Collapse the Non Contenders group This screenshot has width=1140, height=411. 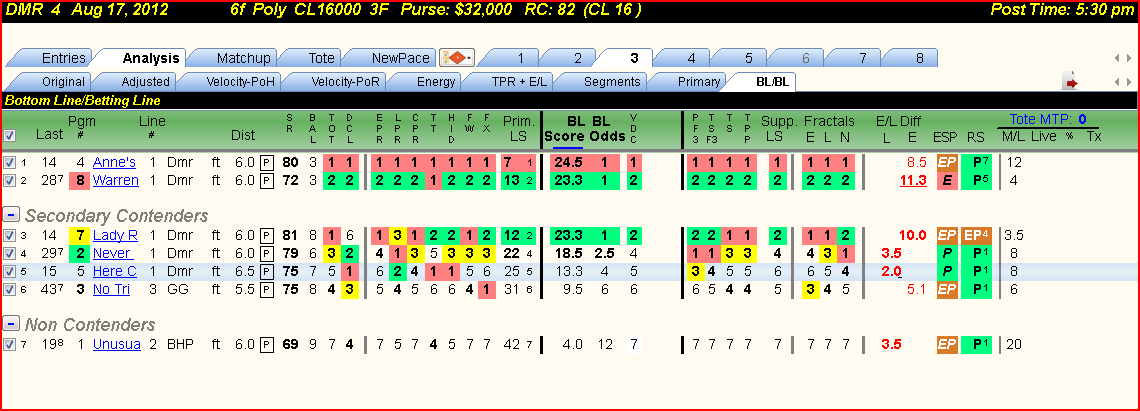tap(11, 324)
